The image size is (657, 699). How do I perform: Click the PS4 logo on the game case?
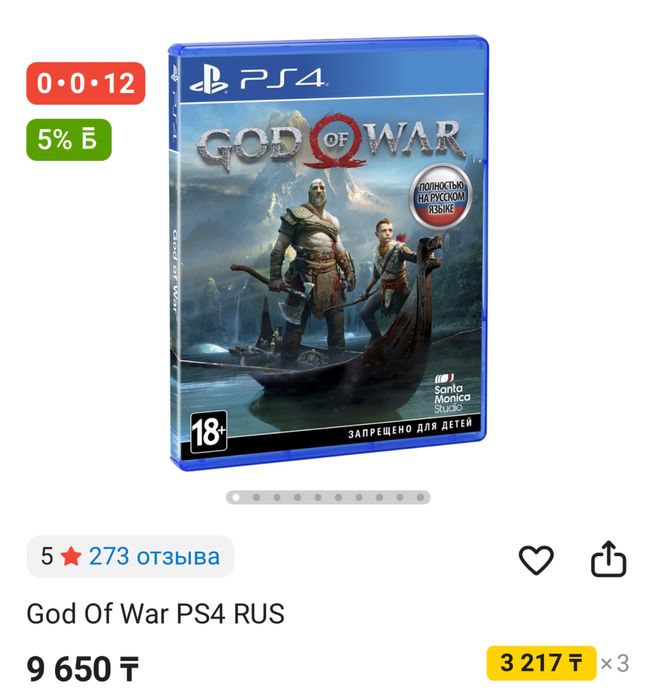click(256, 79)
